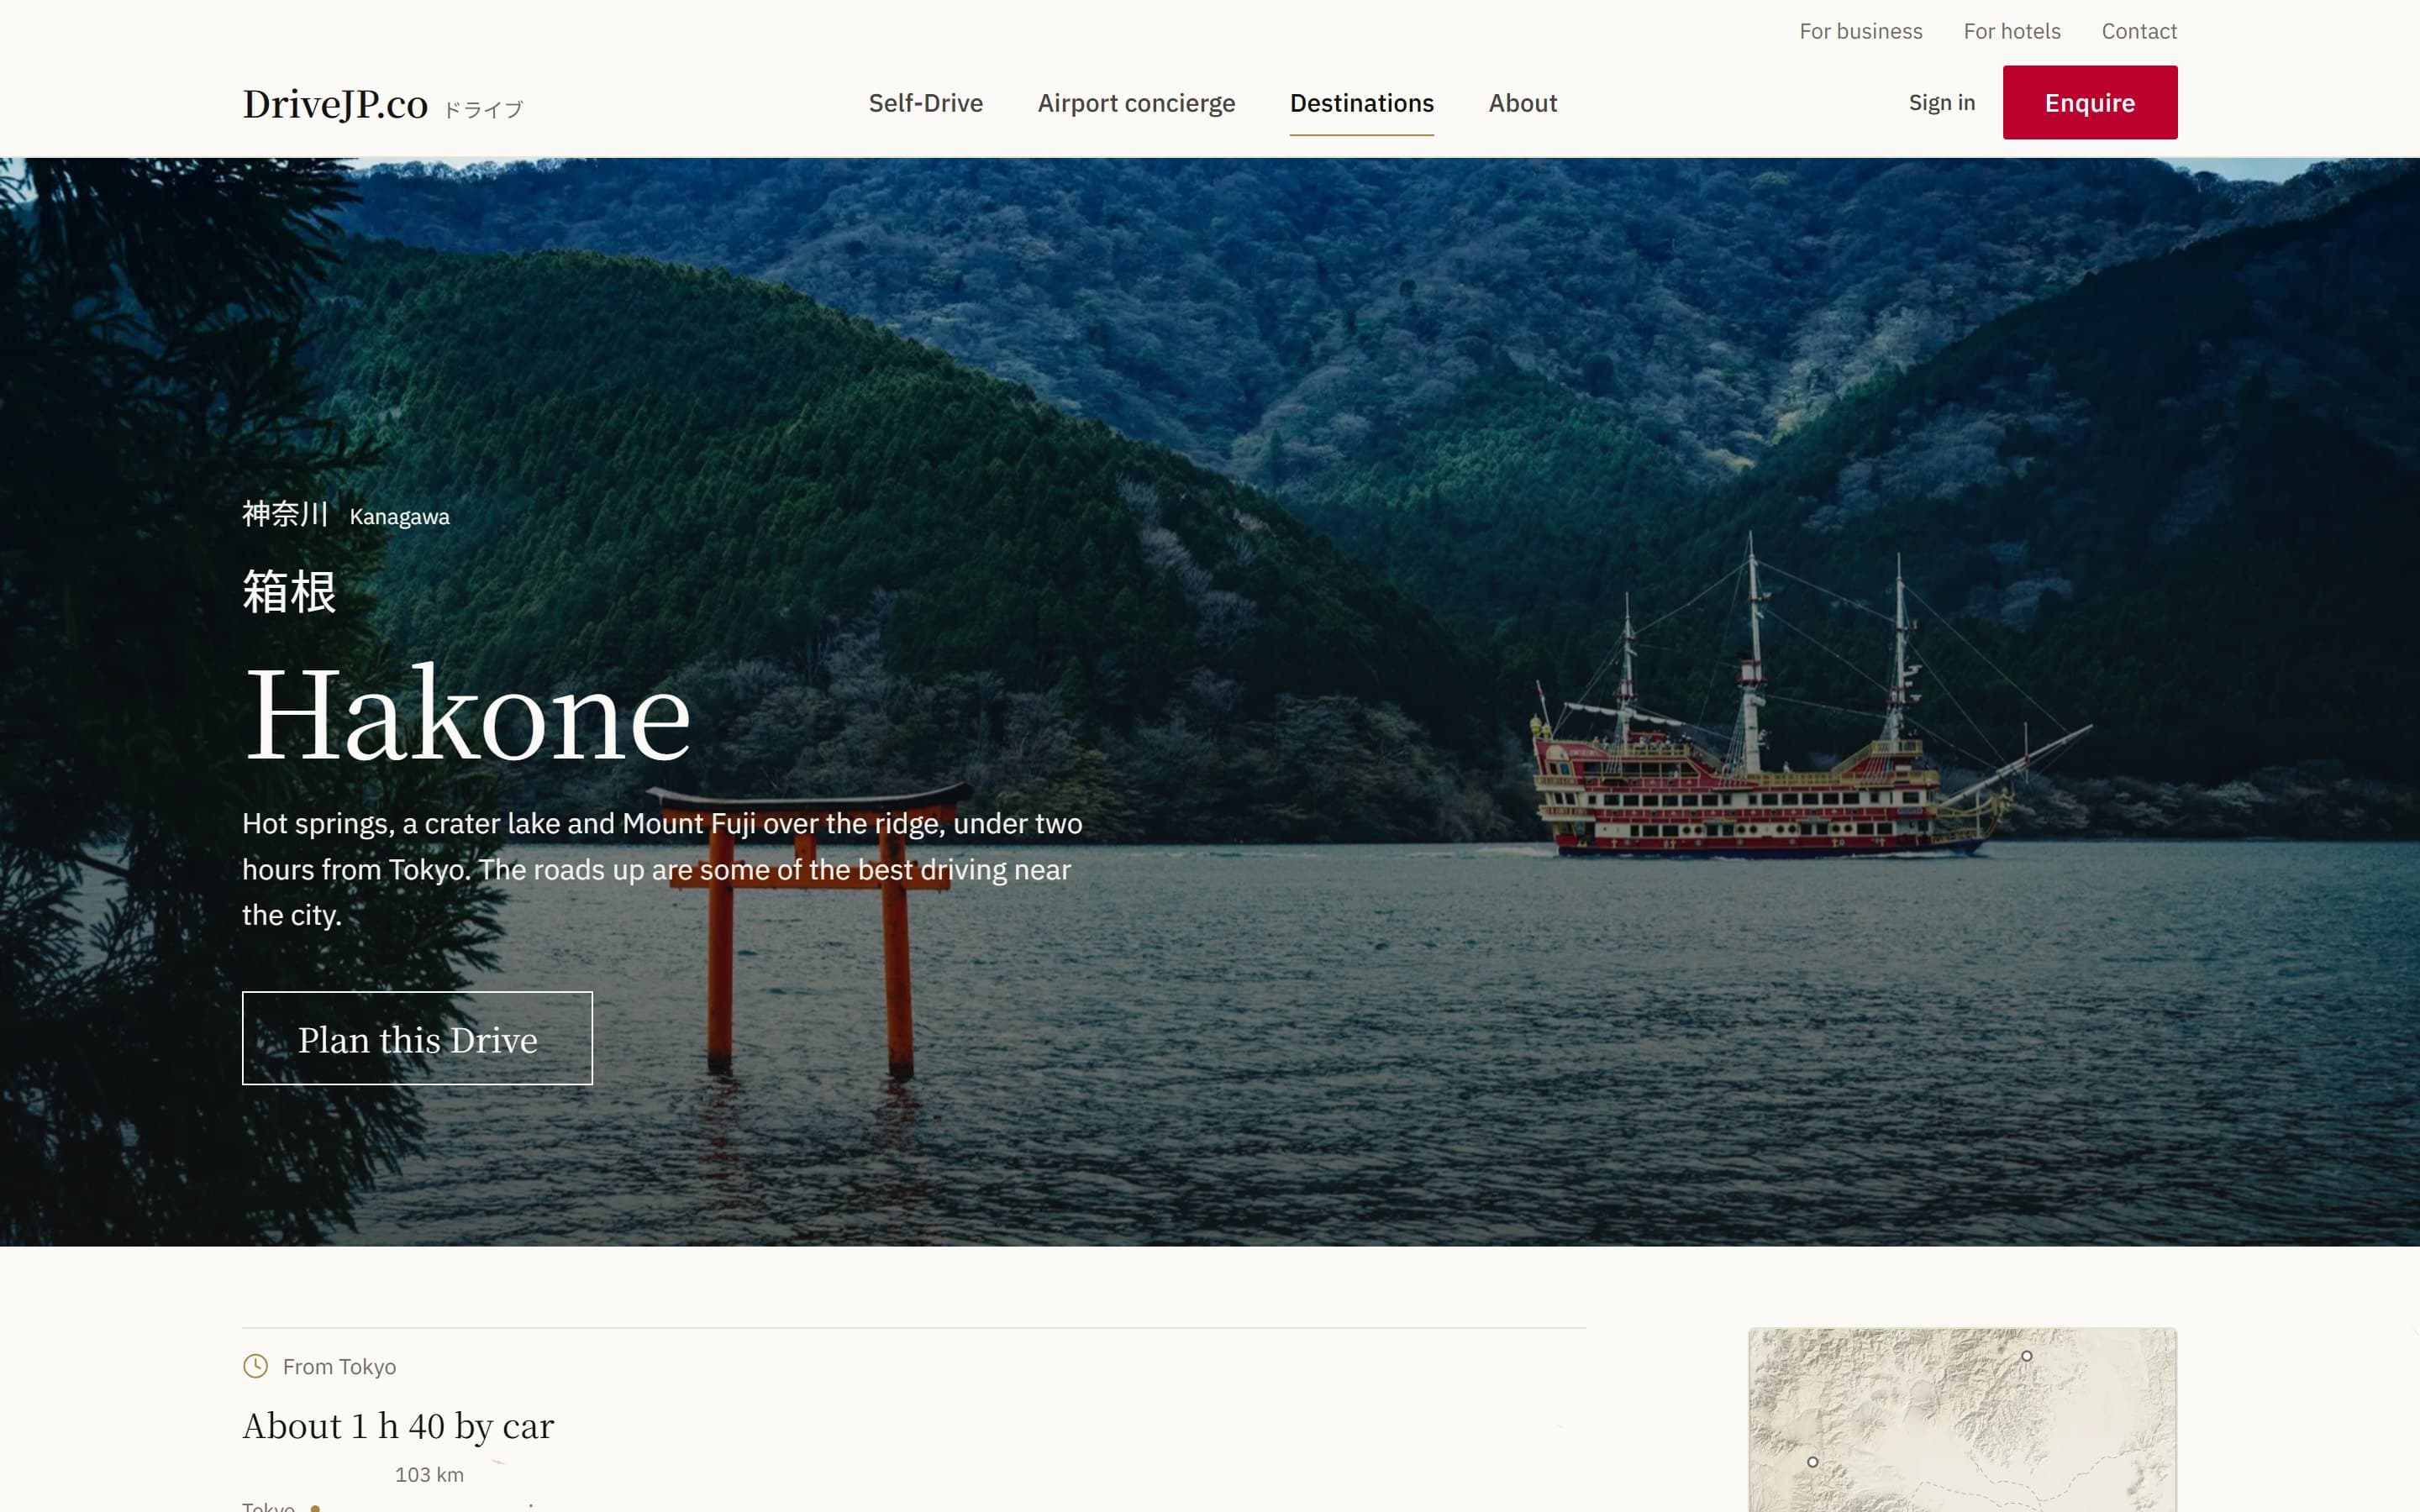Click the 箱根 Japanese title
Viewport: 2420px width, 1512px height.
(x=289, y=591)
